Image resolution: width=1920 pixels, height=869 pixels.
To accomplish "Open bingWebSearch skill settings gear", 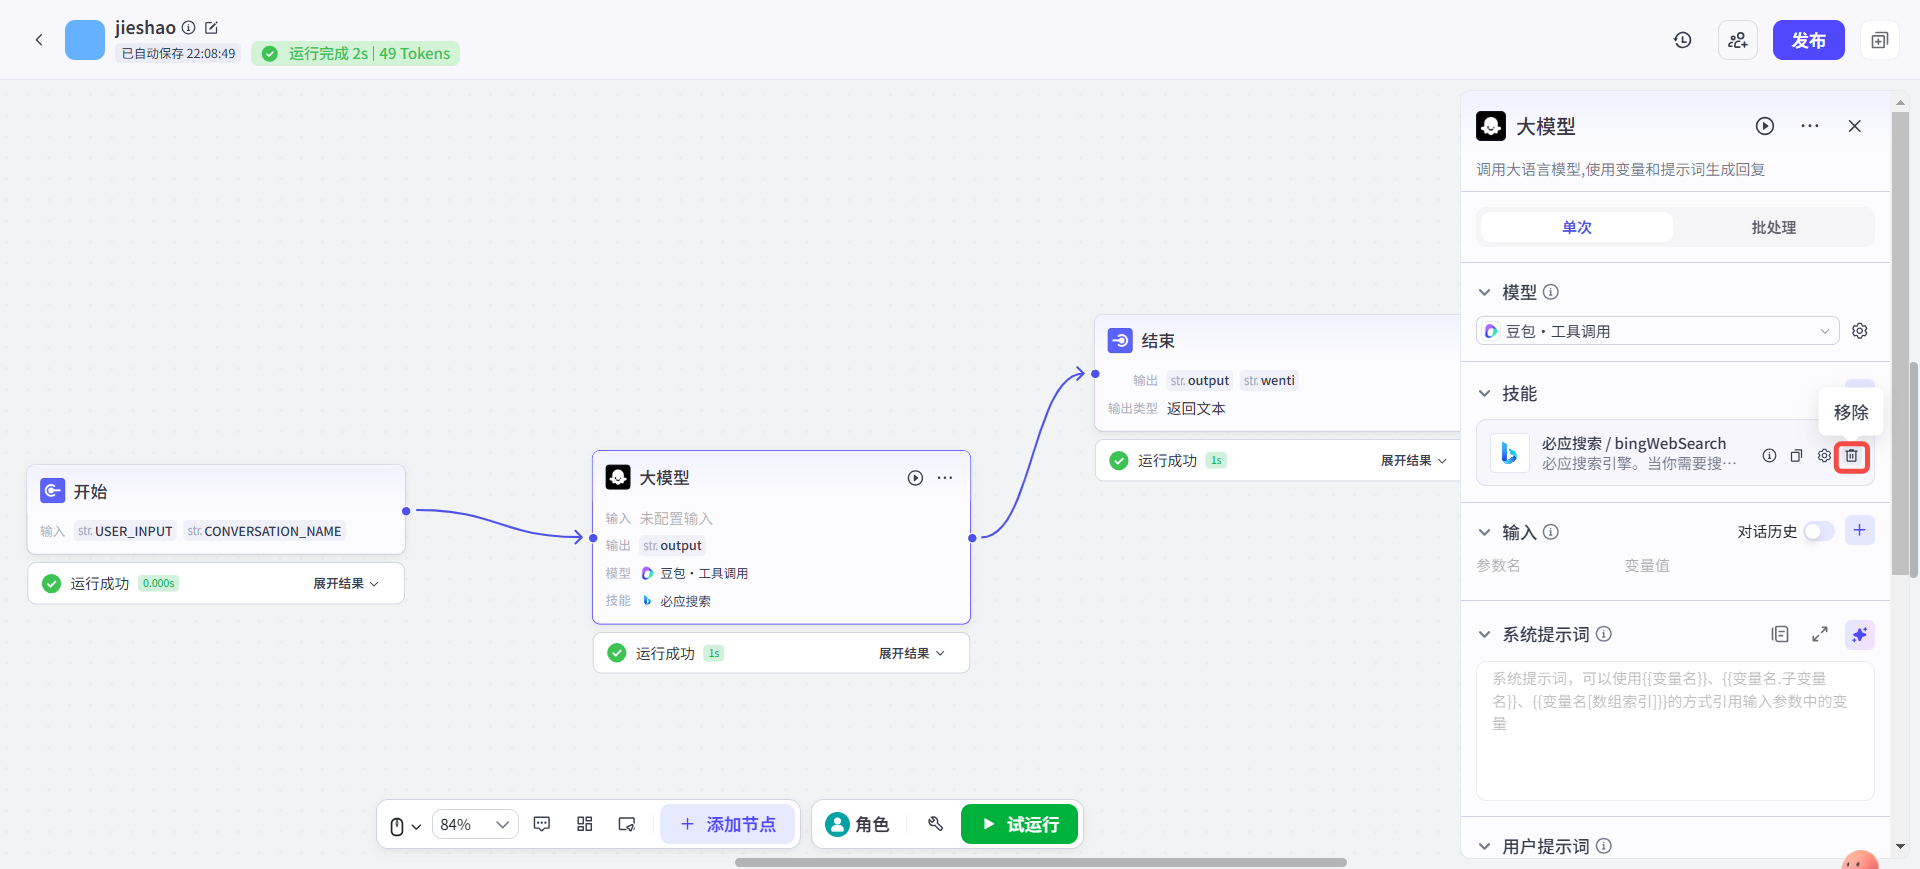I will (x=1824, y=456).
